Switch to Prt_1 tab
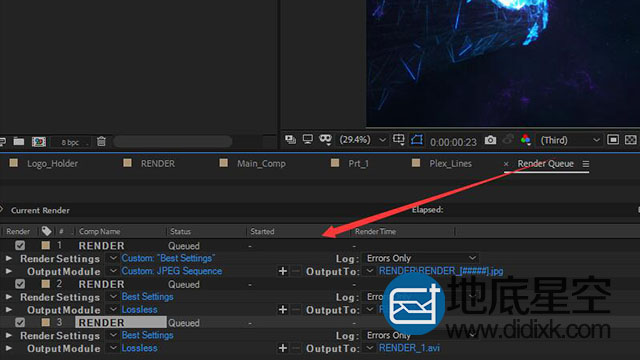640x360 pixels. coord(358,164)
